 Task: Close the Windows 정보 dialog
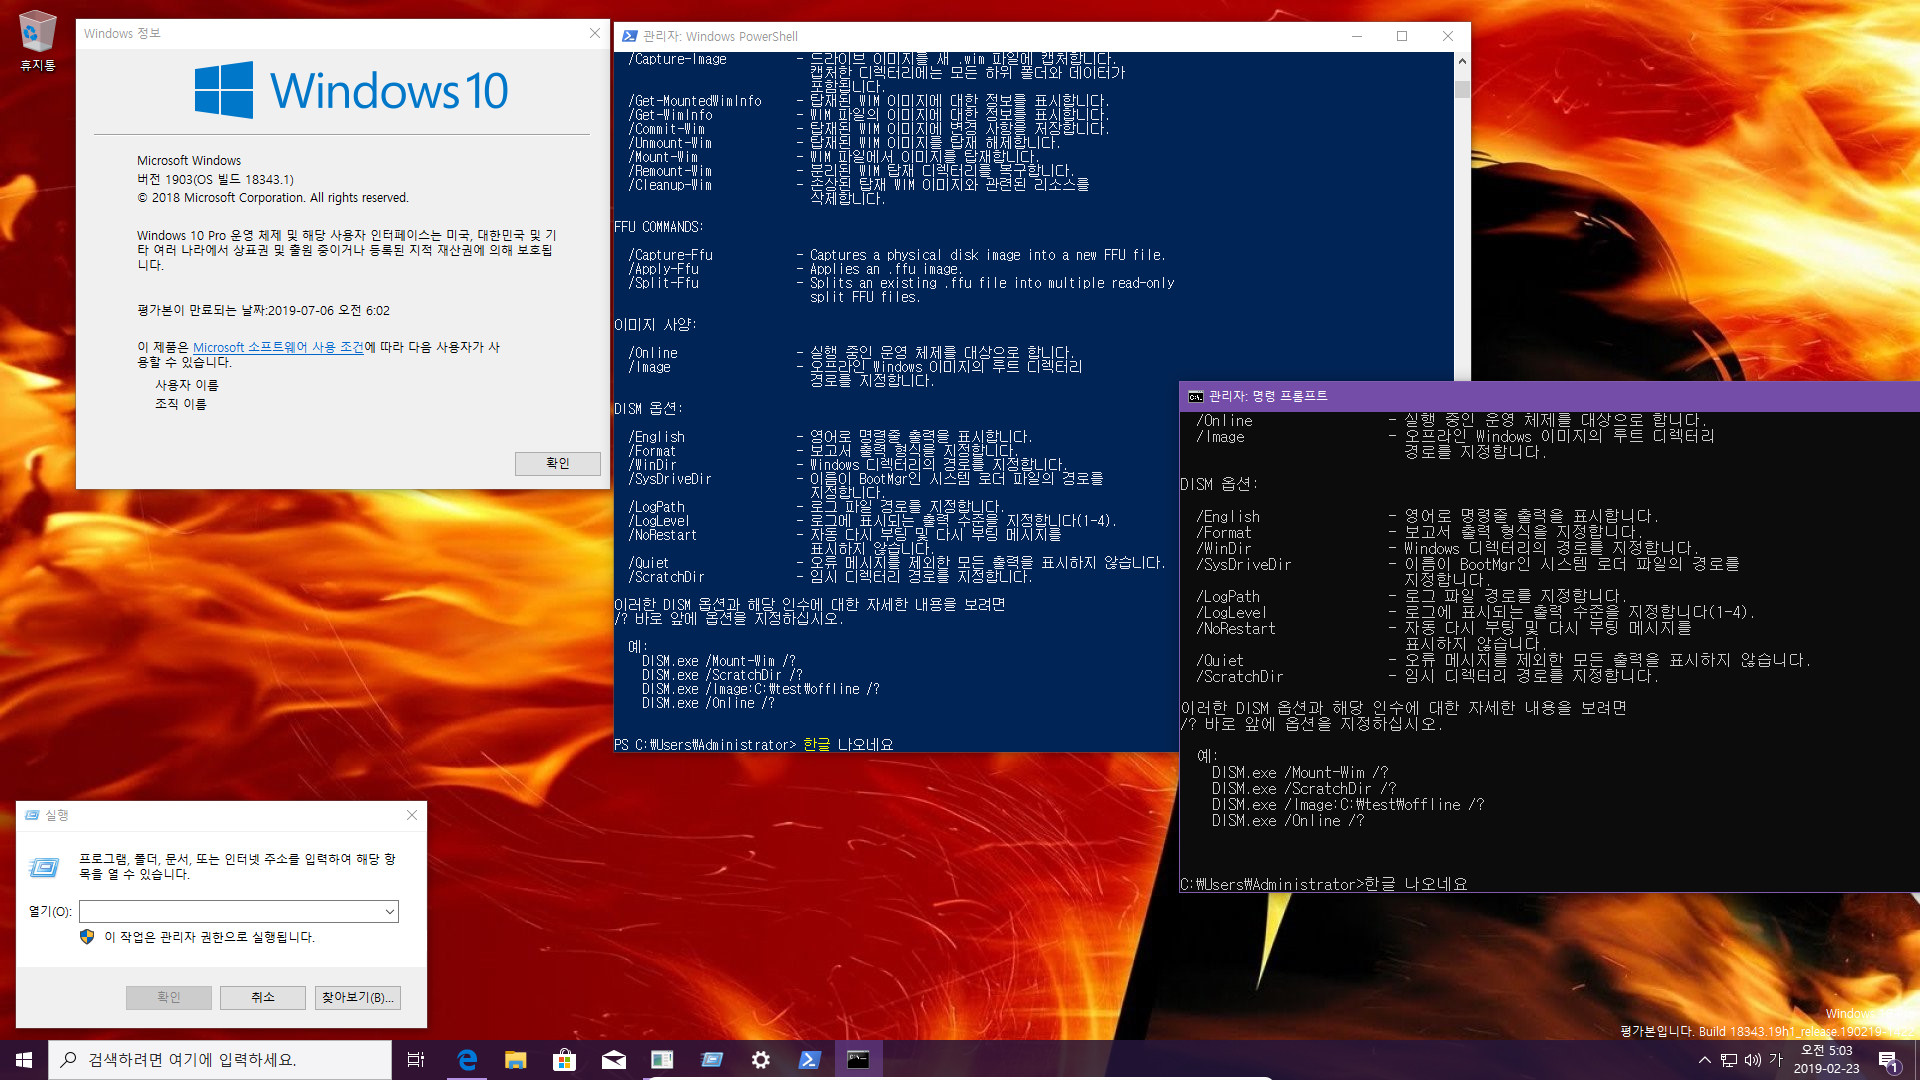coord(595,34)
